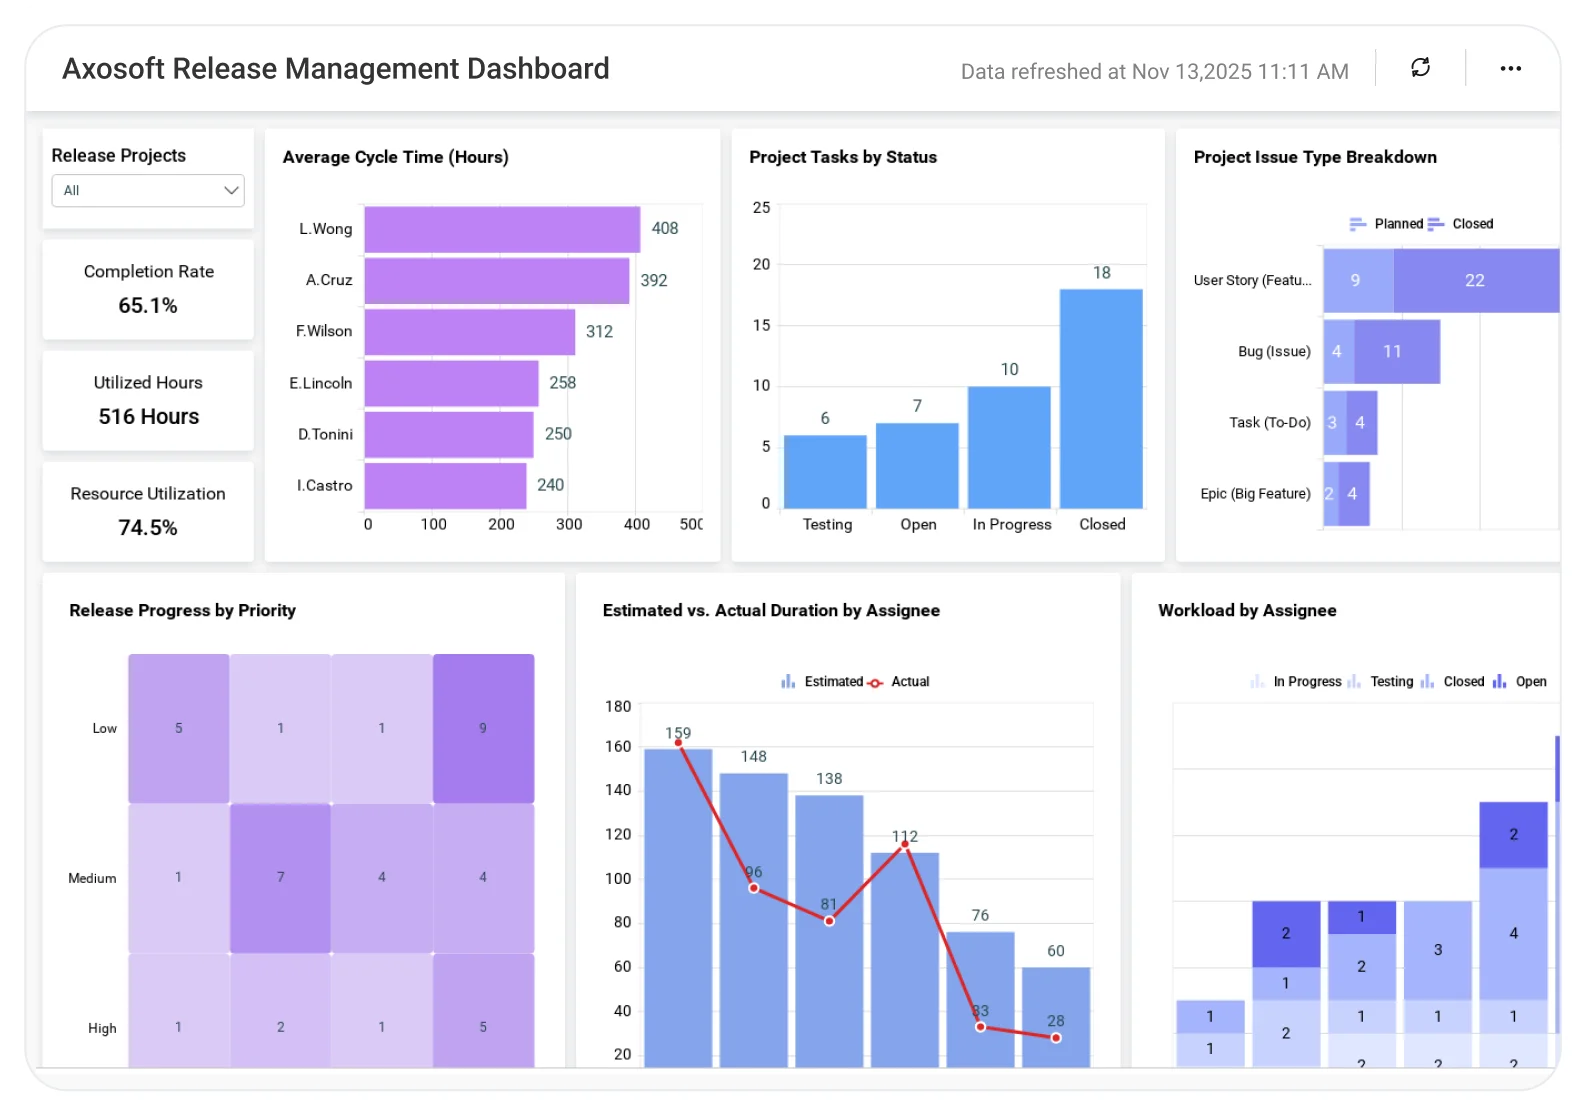This screenshot has height=1112, width=1586.
Task: Click the Open status bar
Action: (x=917, y=466)
